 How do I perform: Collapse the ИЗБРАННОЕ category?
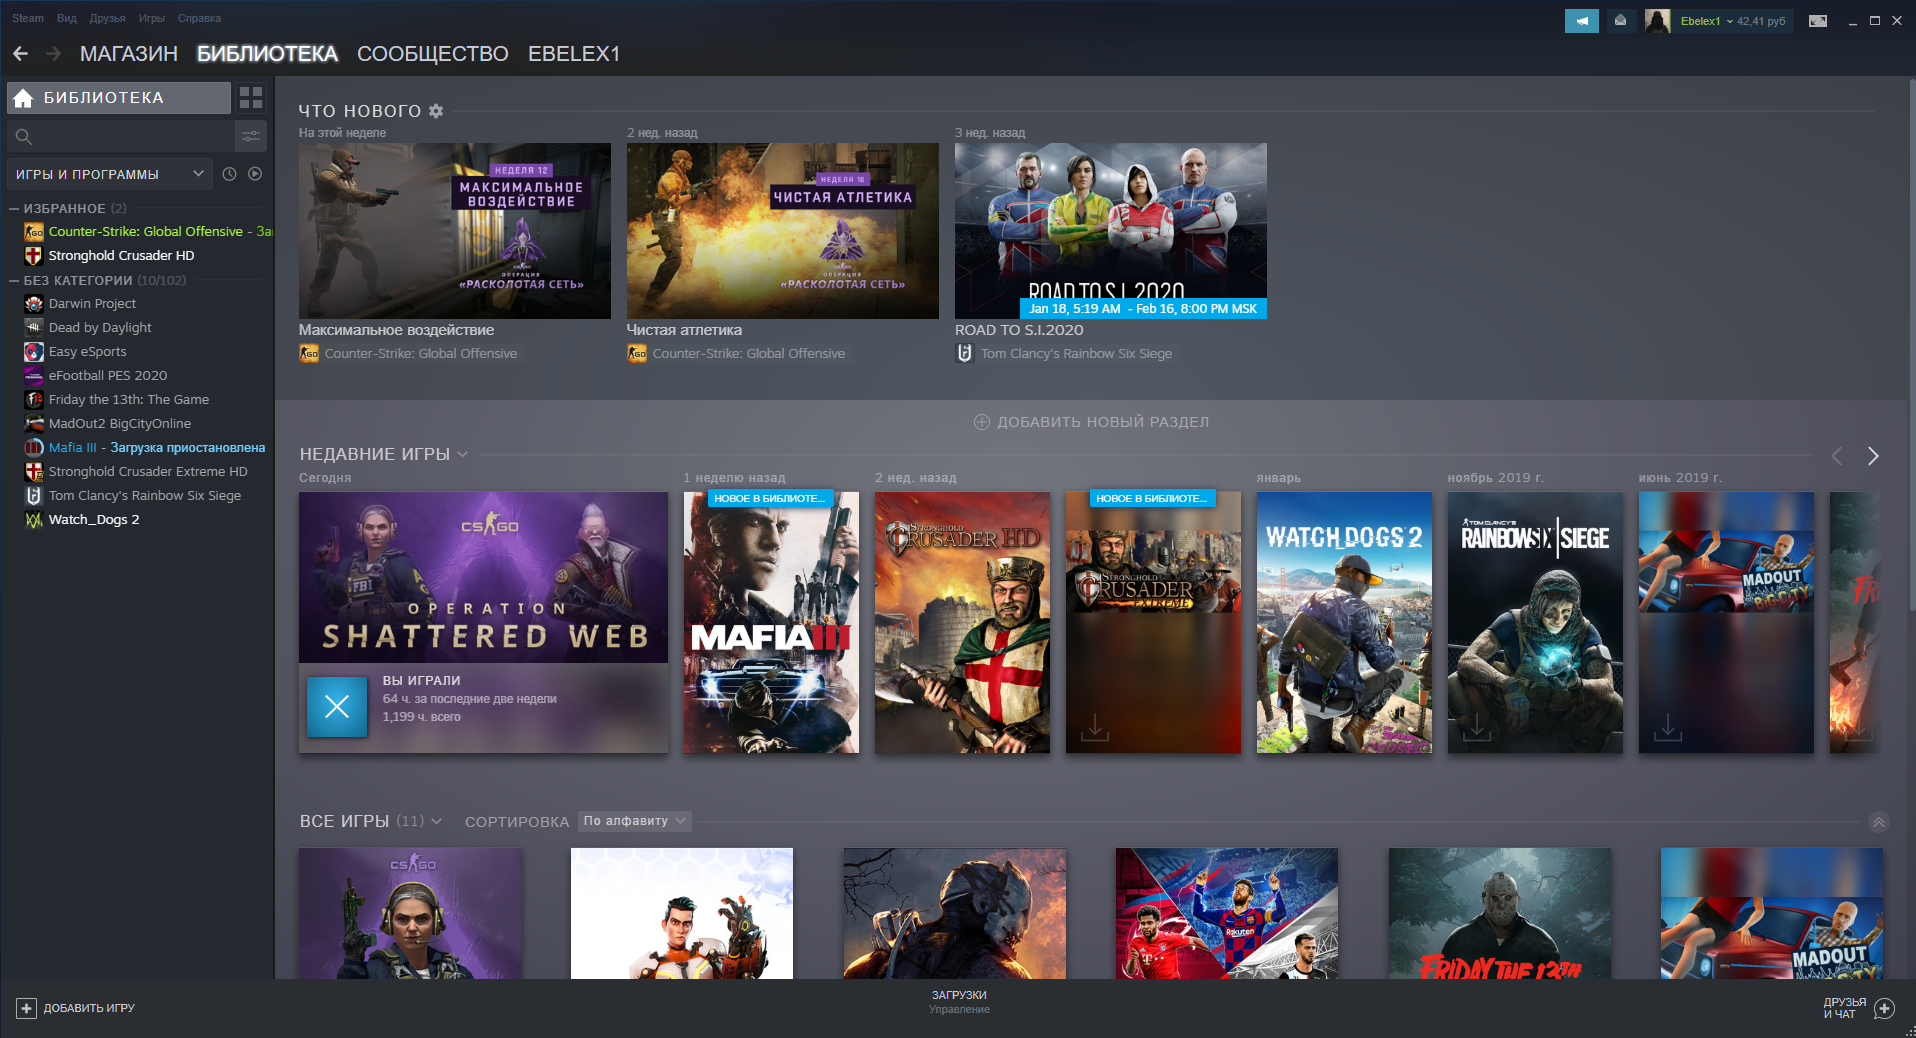(x=14, y=209)
